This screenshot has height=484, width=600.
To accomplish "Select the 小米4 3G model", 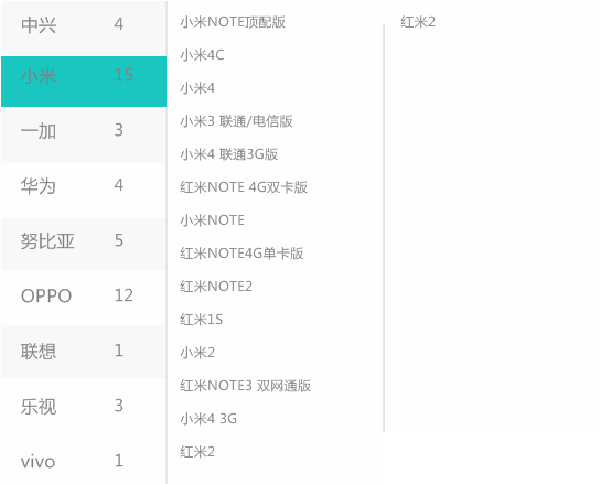I will pos(208,418).
